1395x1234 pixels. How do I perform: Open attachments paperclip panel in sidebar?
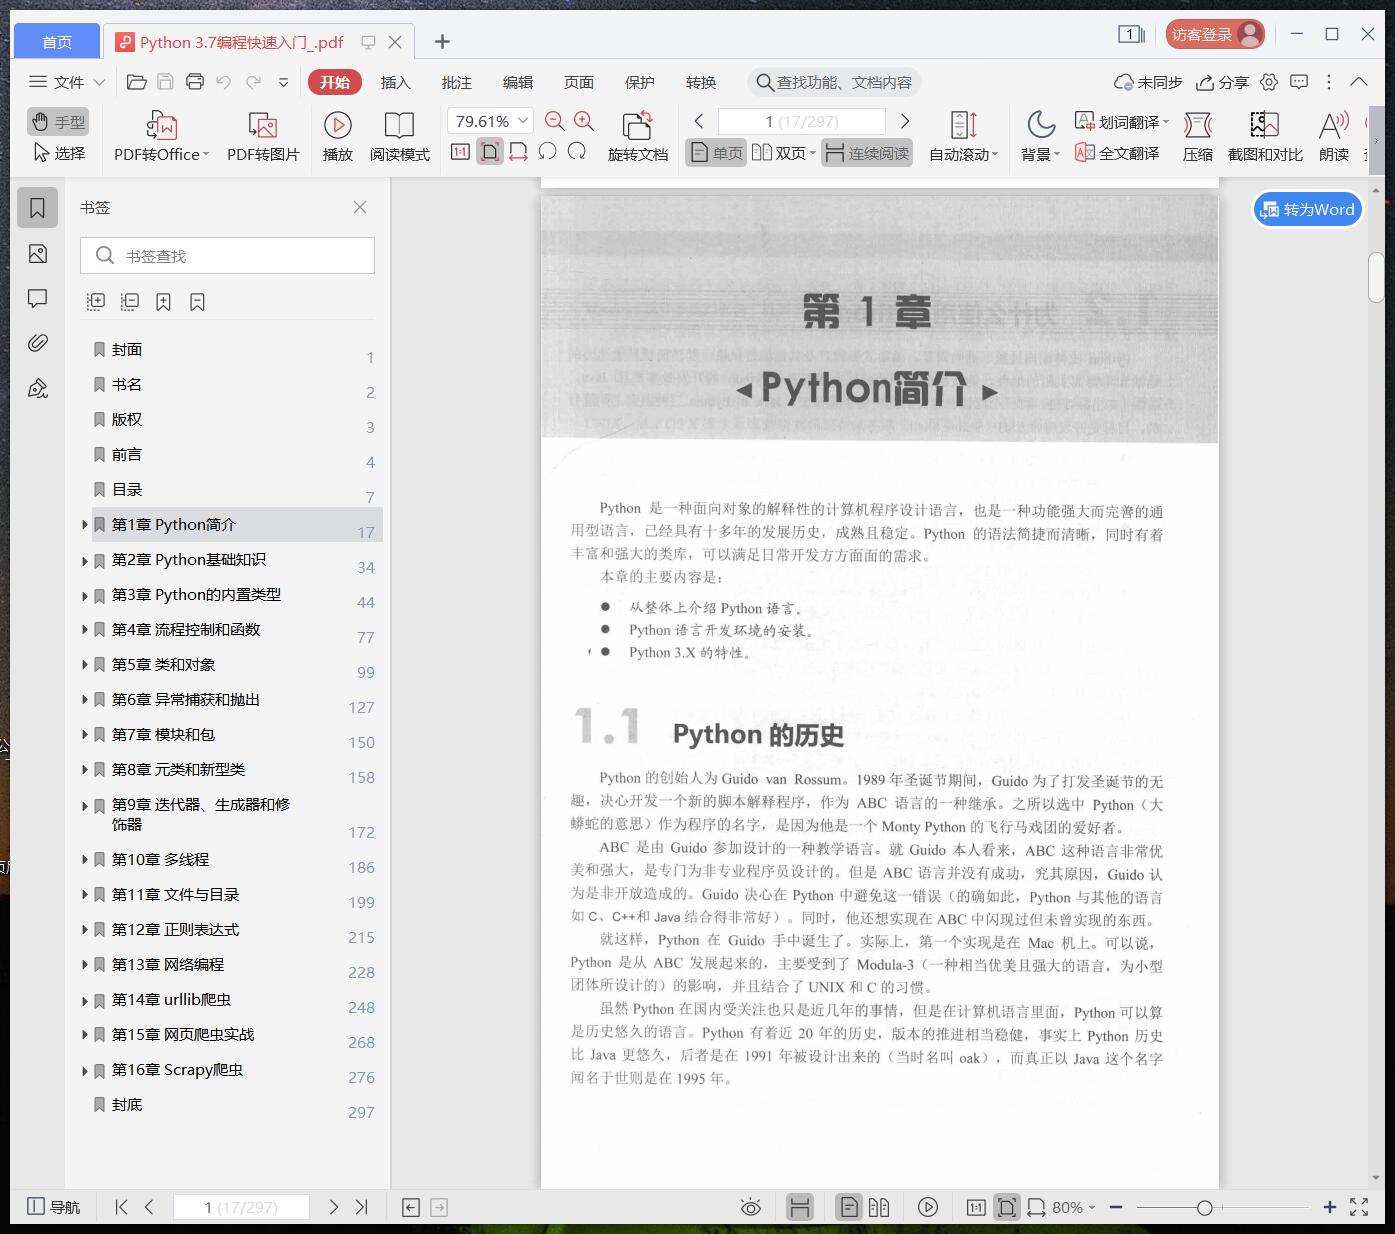click(x=38, y=343)
